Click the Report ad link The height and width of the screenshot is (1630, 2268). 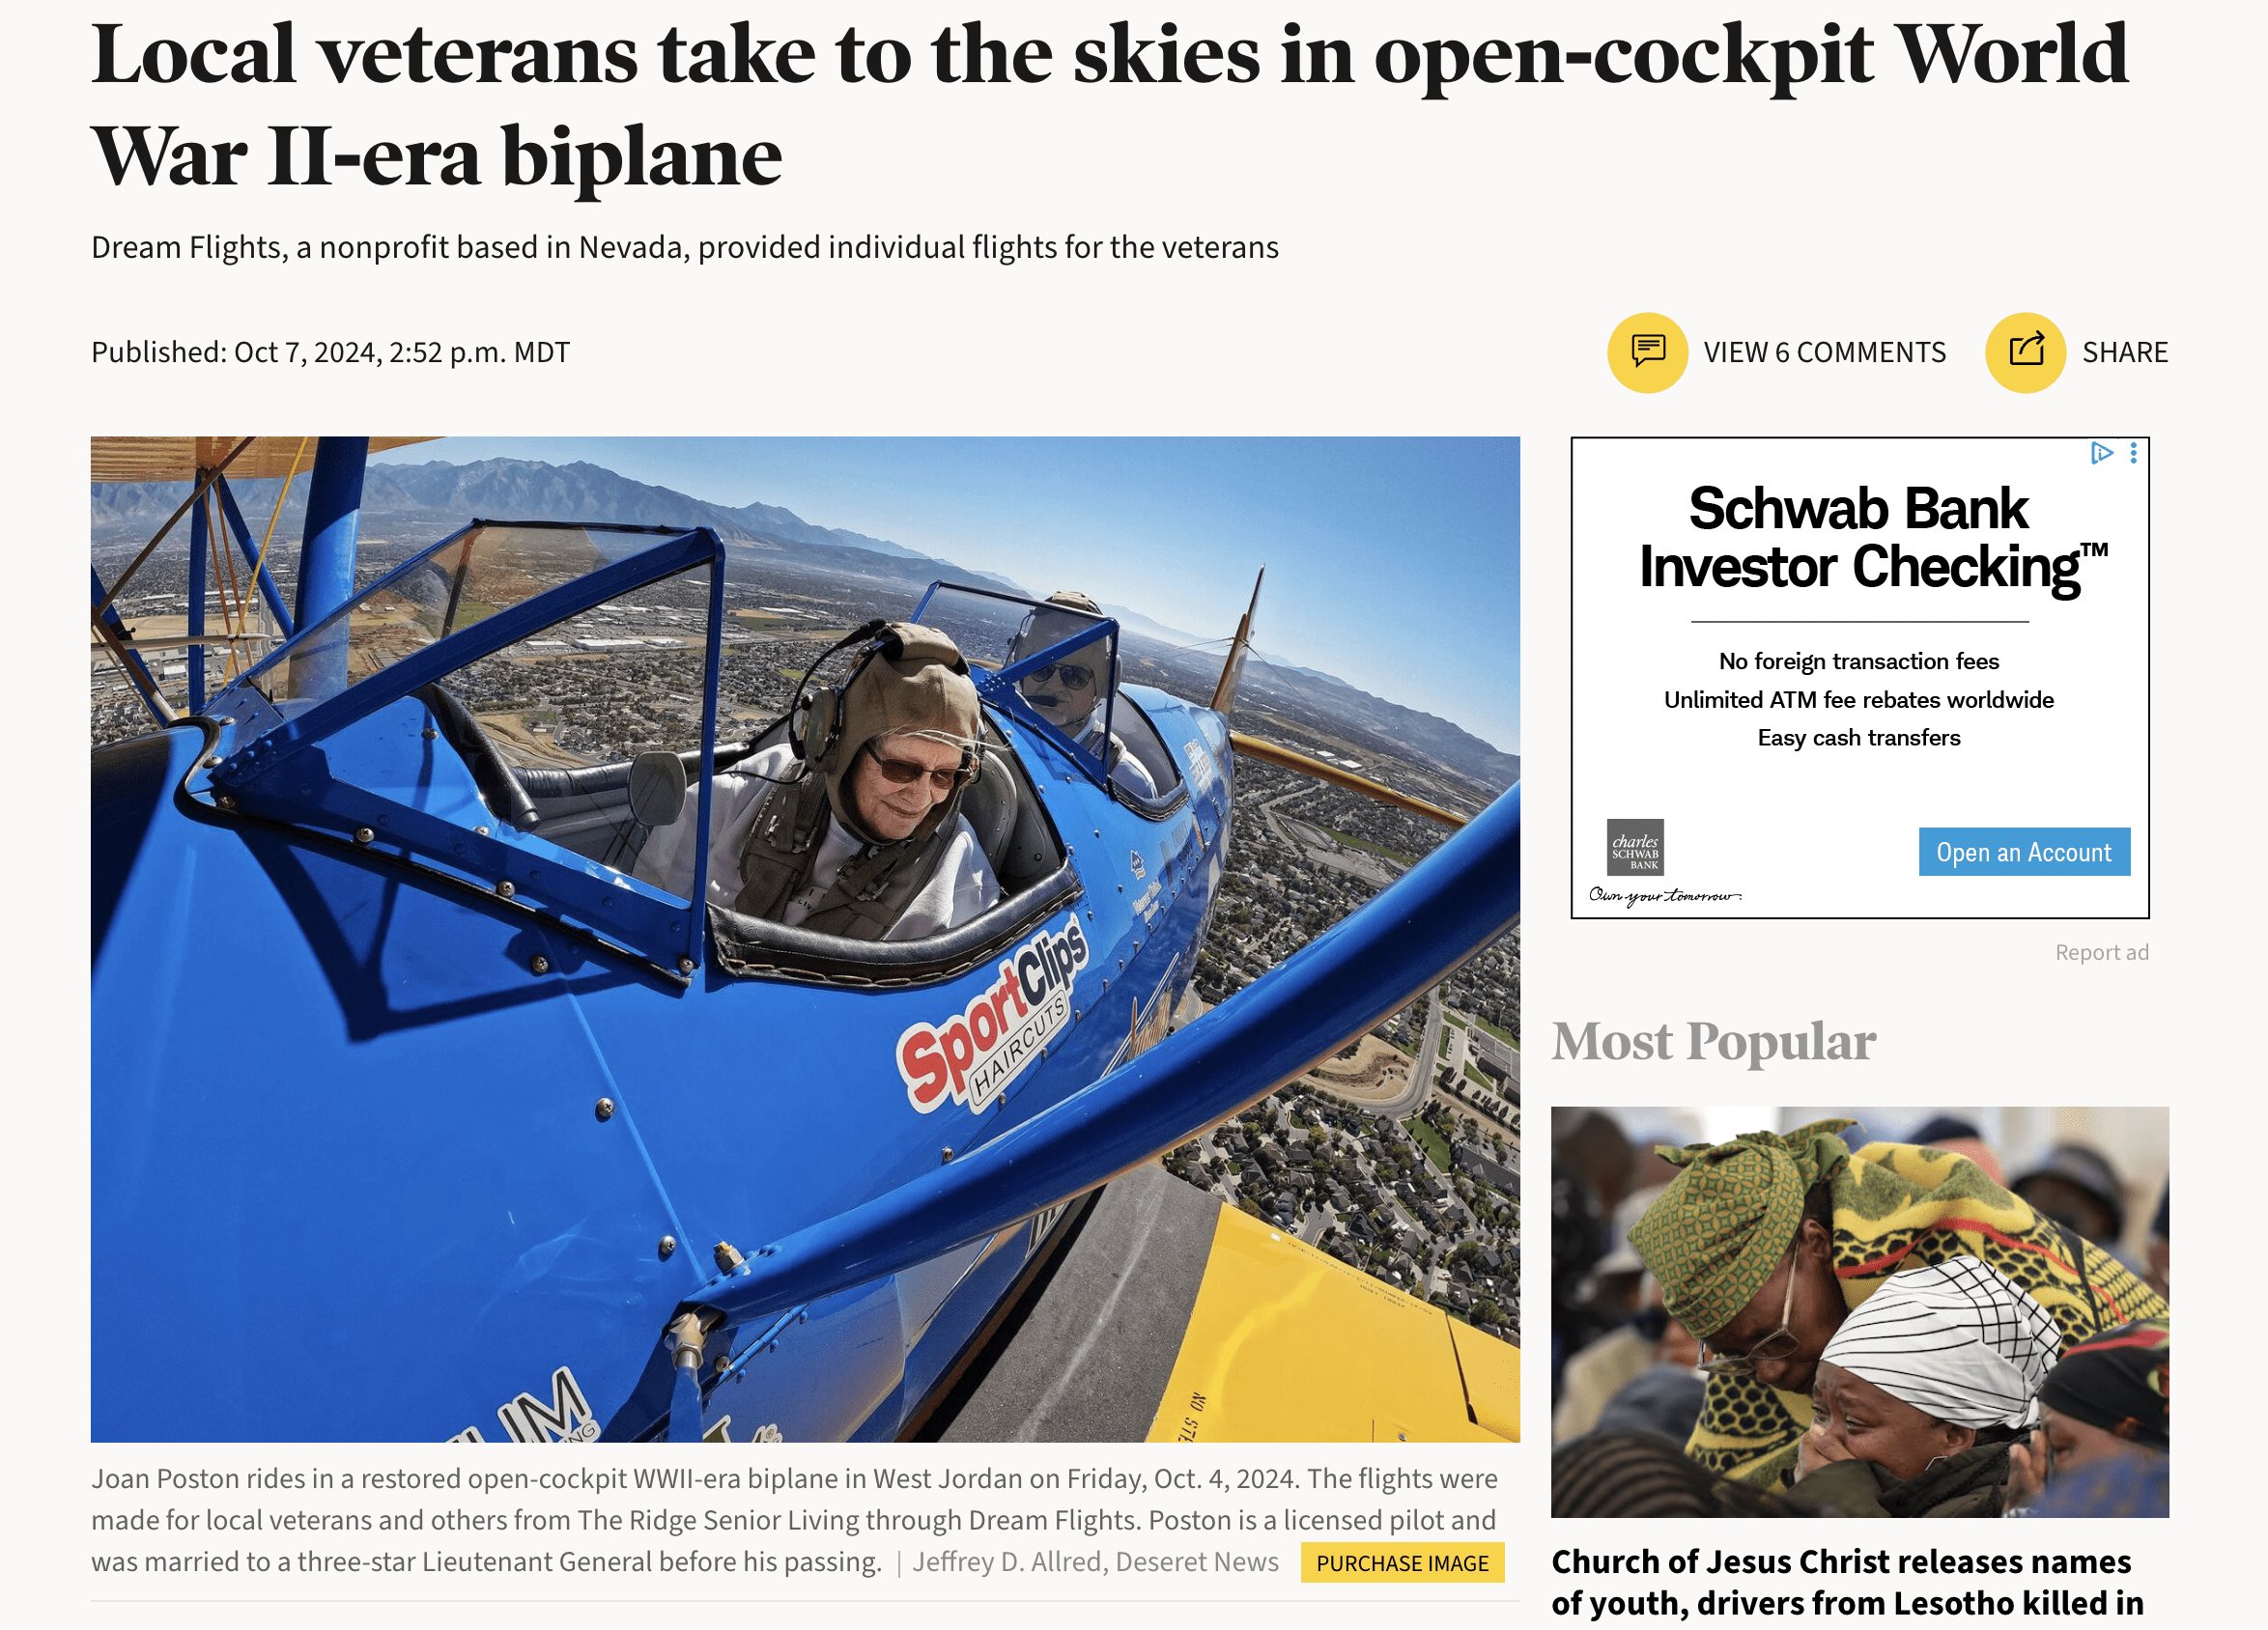coord(2101,952)
